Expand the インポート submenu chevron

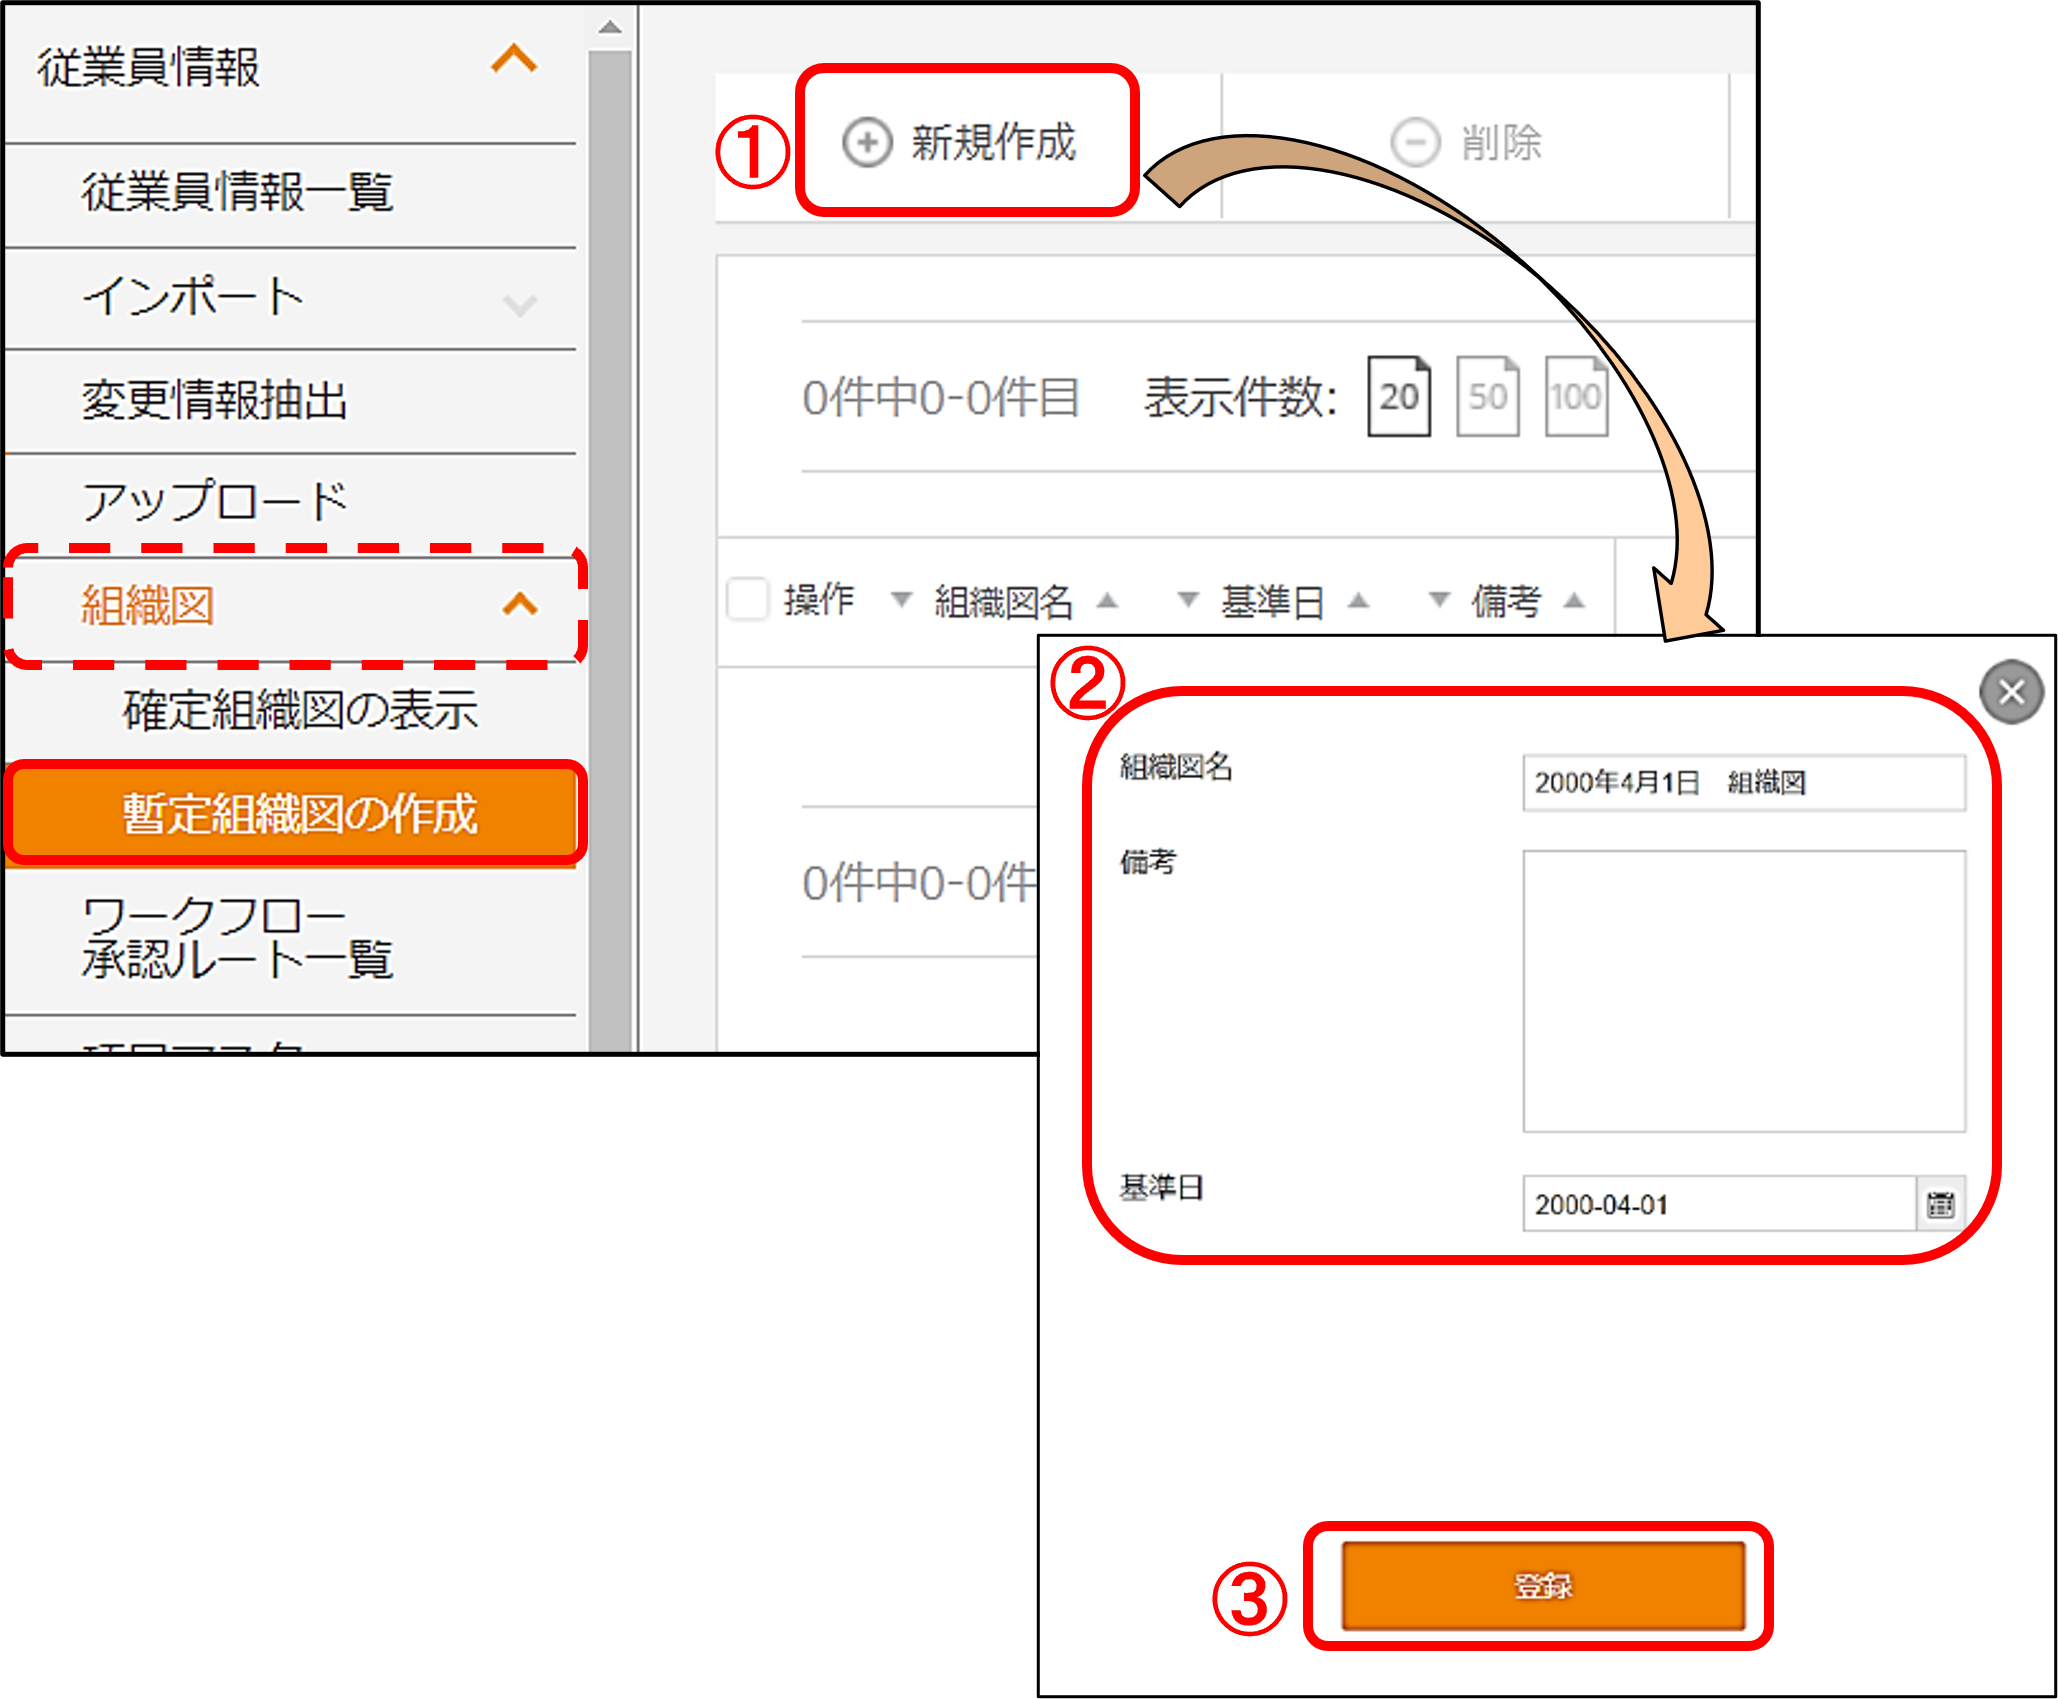tap(519, 304)
